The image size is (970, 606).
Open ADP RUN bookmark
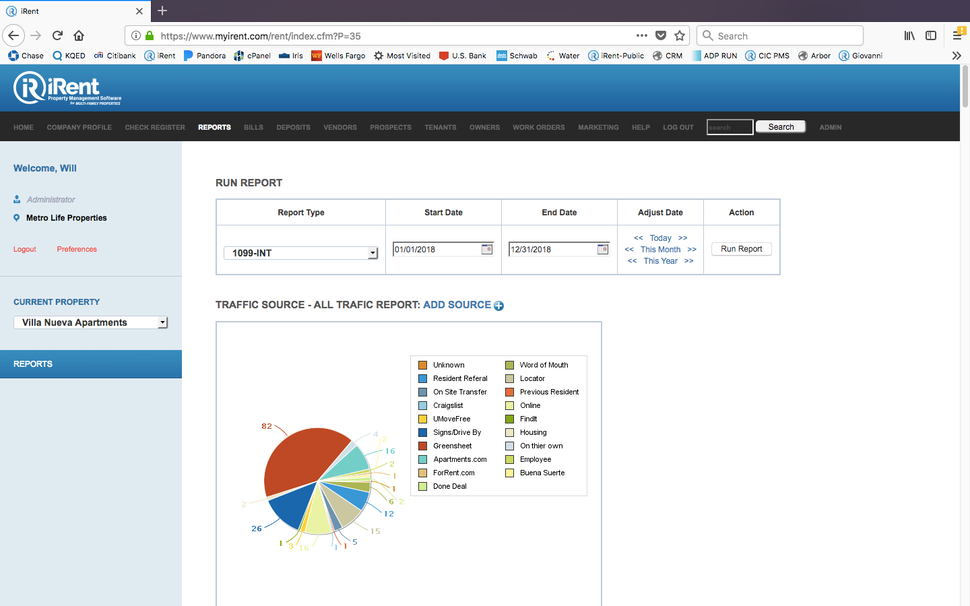click(714, 56)
